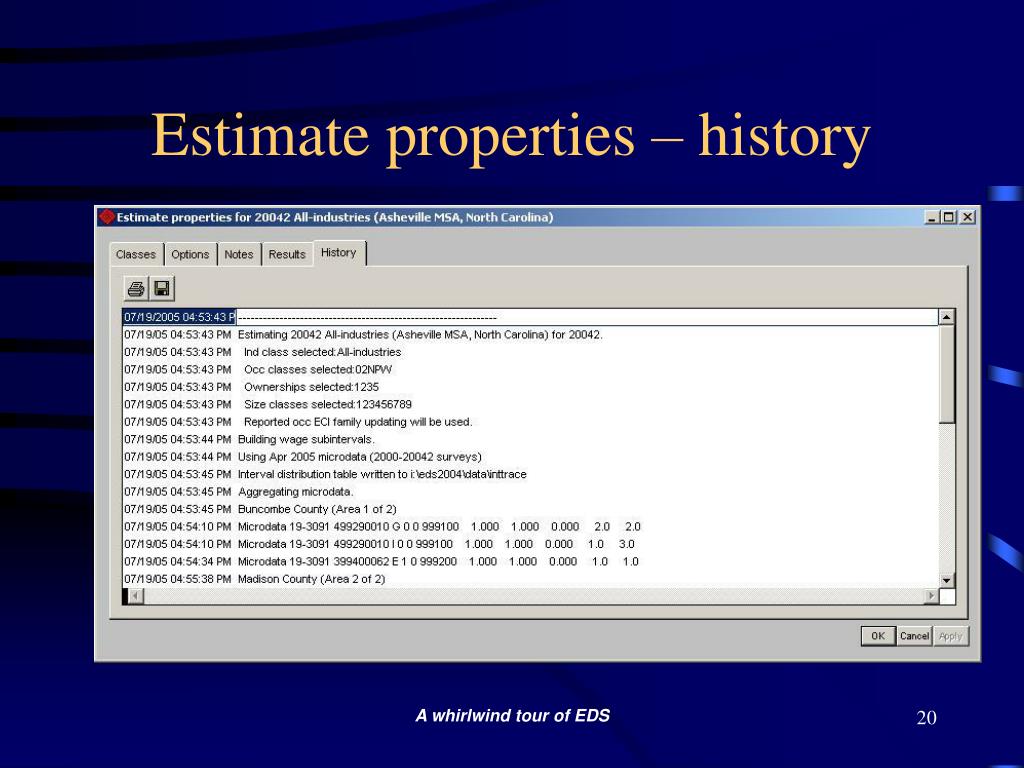Minimize the Estimate properties window
Image resolution: width=1024 pixels, height=768 pixels.
(932, 217)
